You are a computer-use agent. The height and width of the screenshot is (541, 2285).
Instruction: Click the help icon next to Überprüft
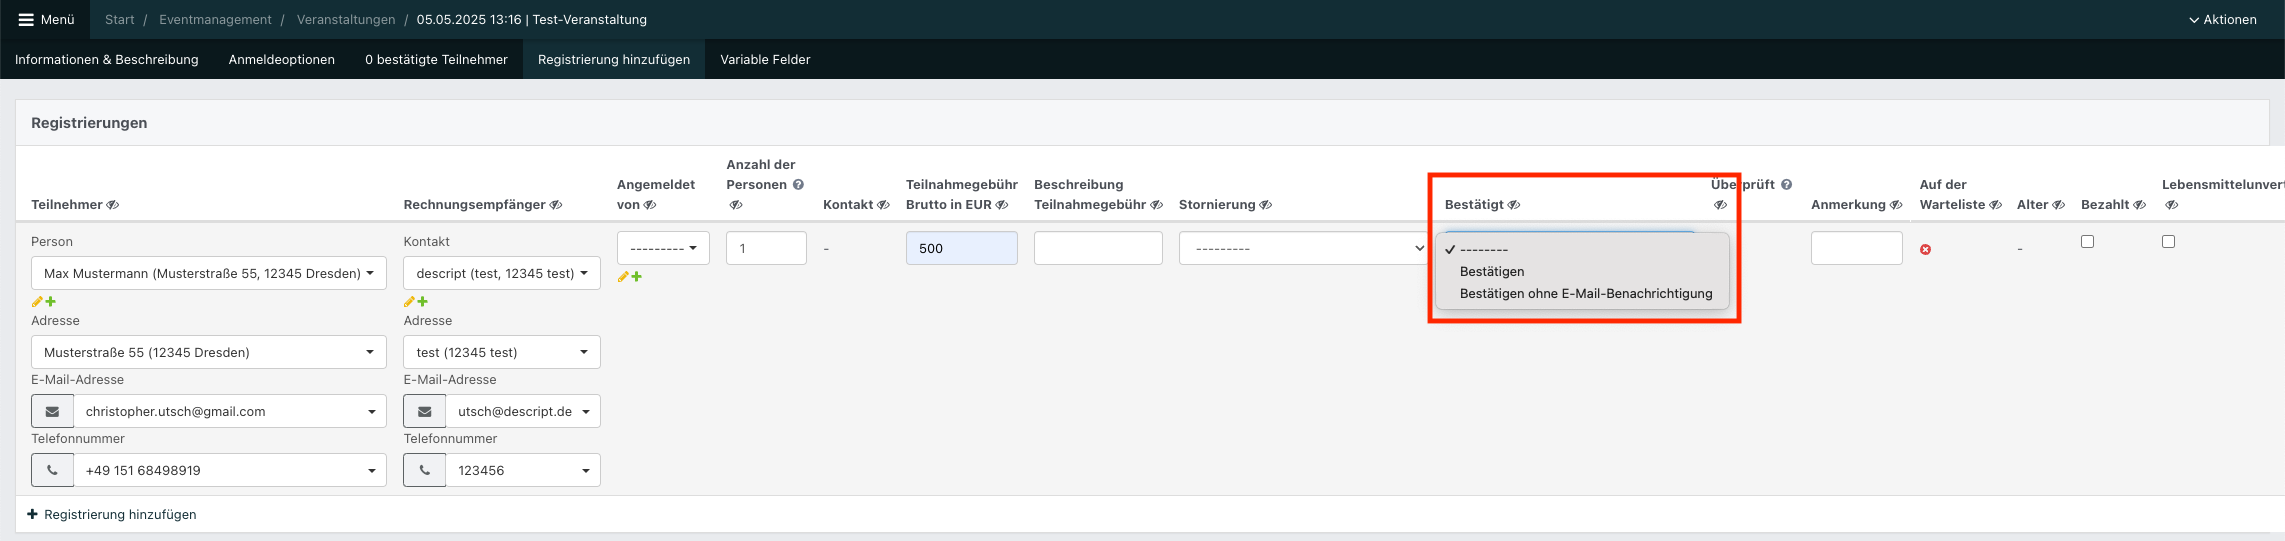click(1786, 185)
